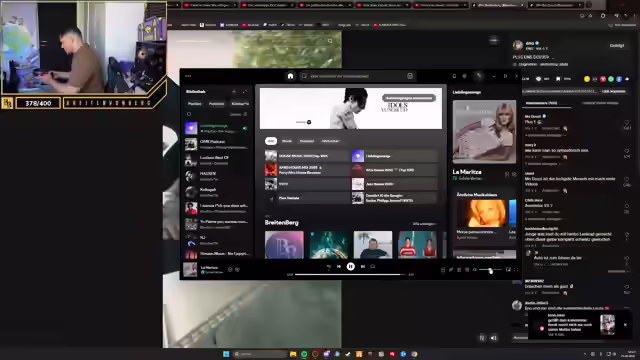640x360 pixels.
Task: Mute Spotify via speaker icon
Action: [475, 270]
